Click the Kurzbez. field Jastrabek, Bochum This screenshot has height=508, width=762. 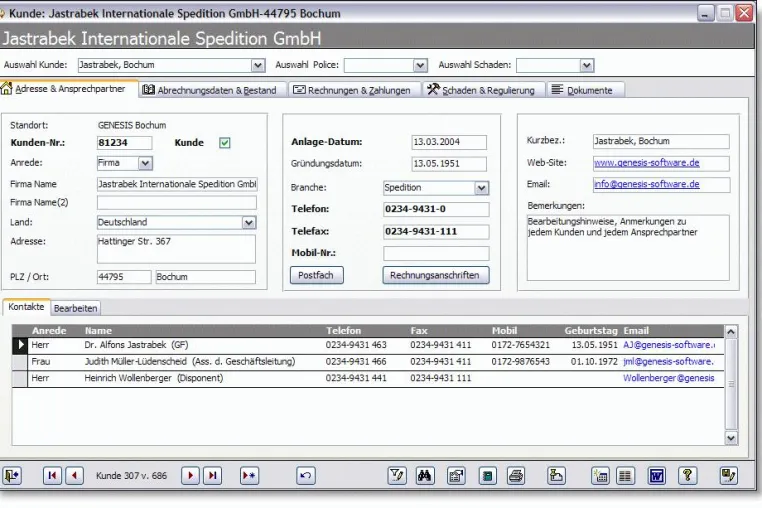[x=661, y=141]
